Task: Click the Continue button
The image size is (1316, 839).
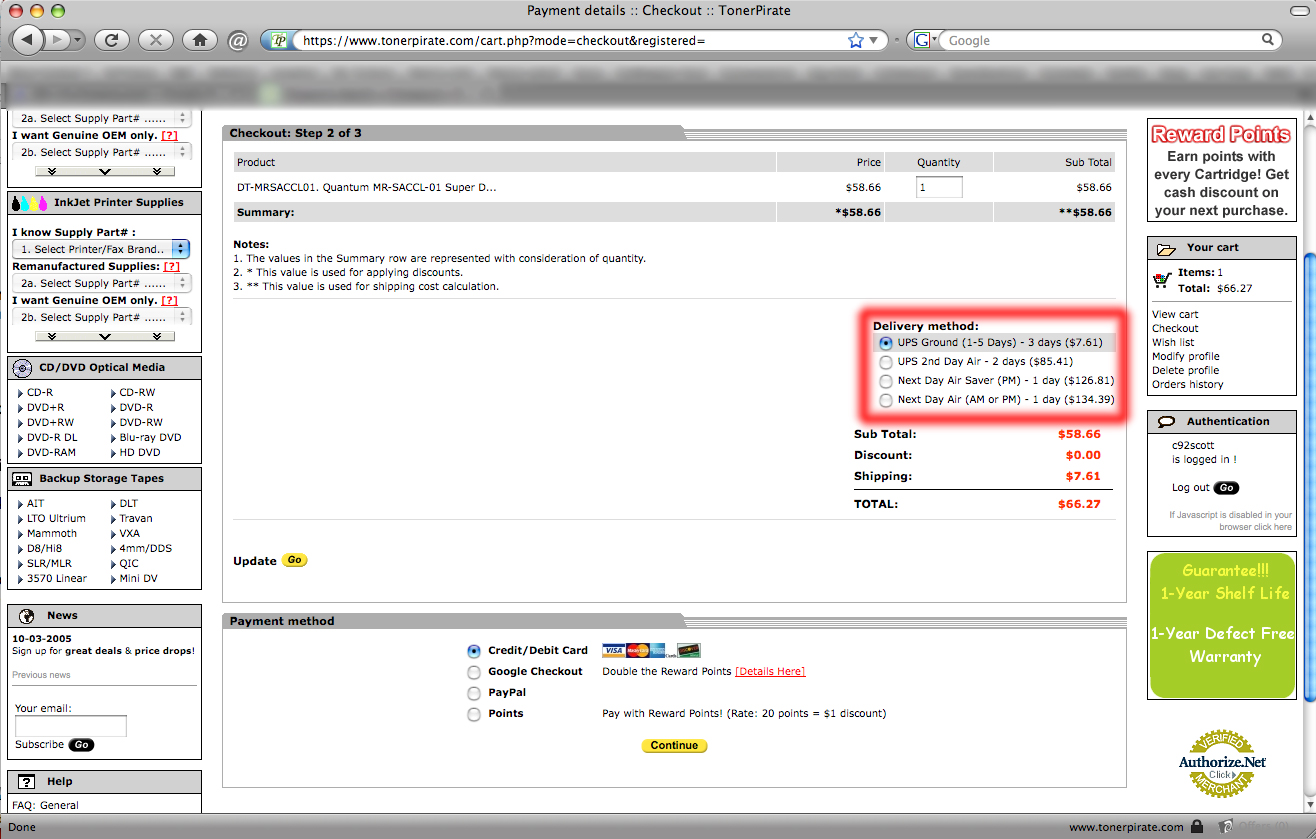Action: [674, 746]
